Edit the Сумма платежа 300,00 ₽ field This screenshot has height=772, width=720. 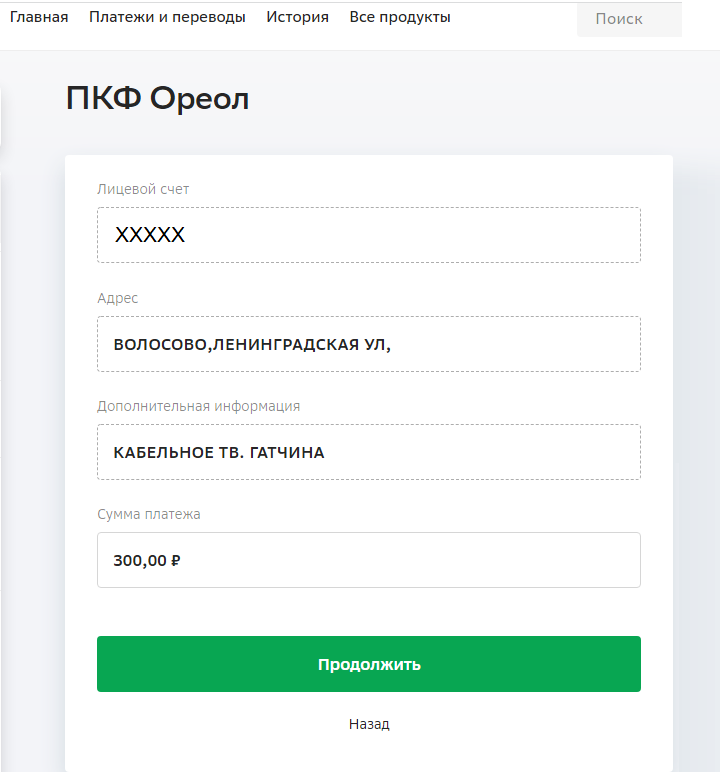368,560
